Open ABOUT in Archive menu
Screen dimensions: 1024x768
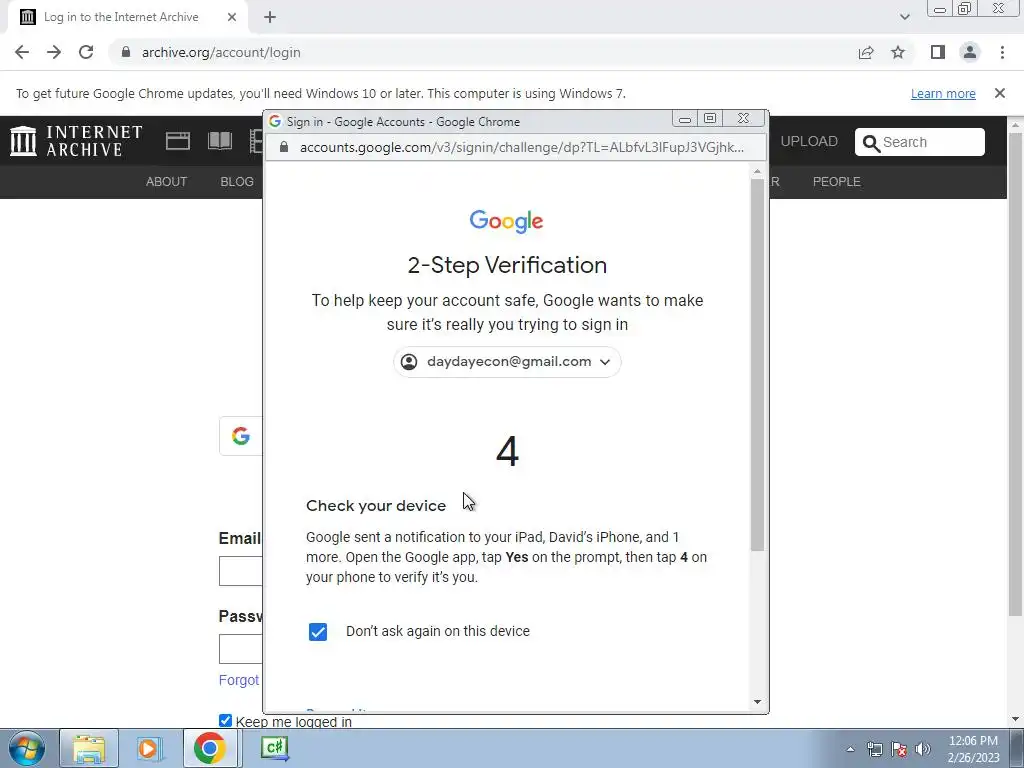(166, 182)
